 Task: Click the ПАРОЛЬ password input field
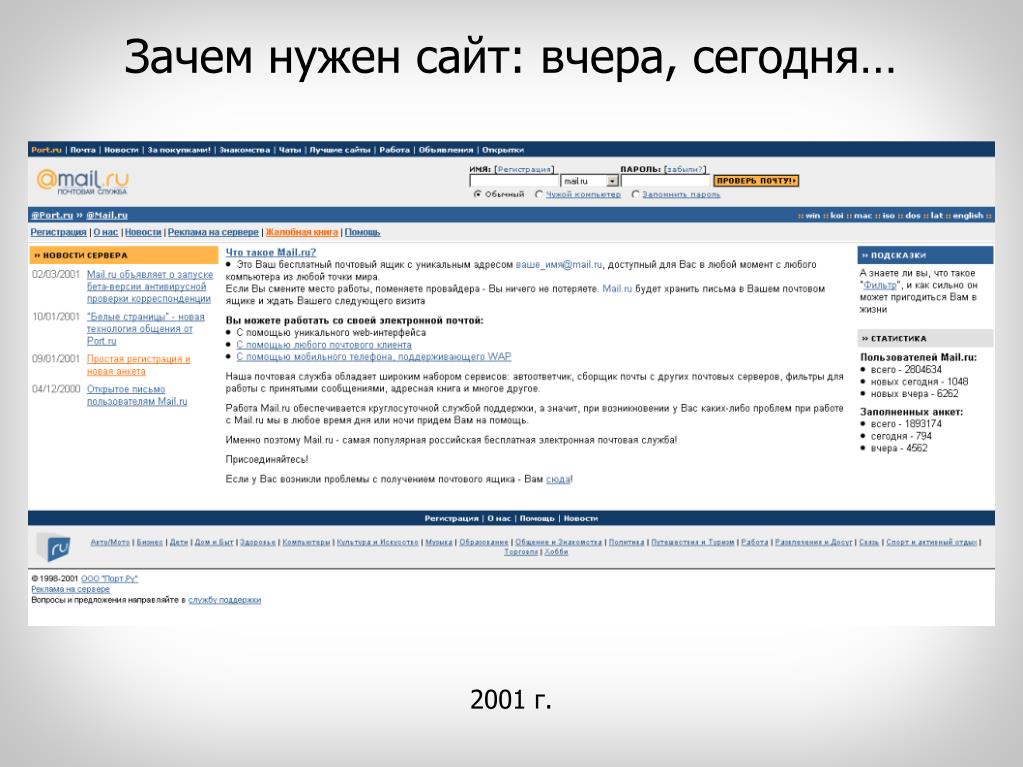(x=665, y=181)
